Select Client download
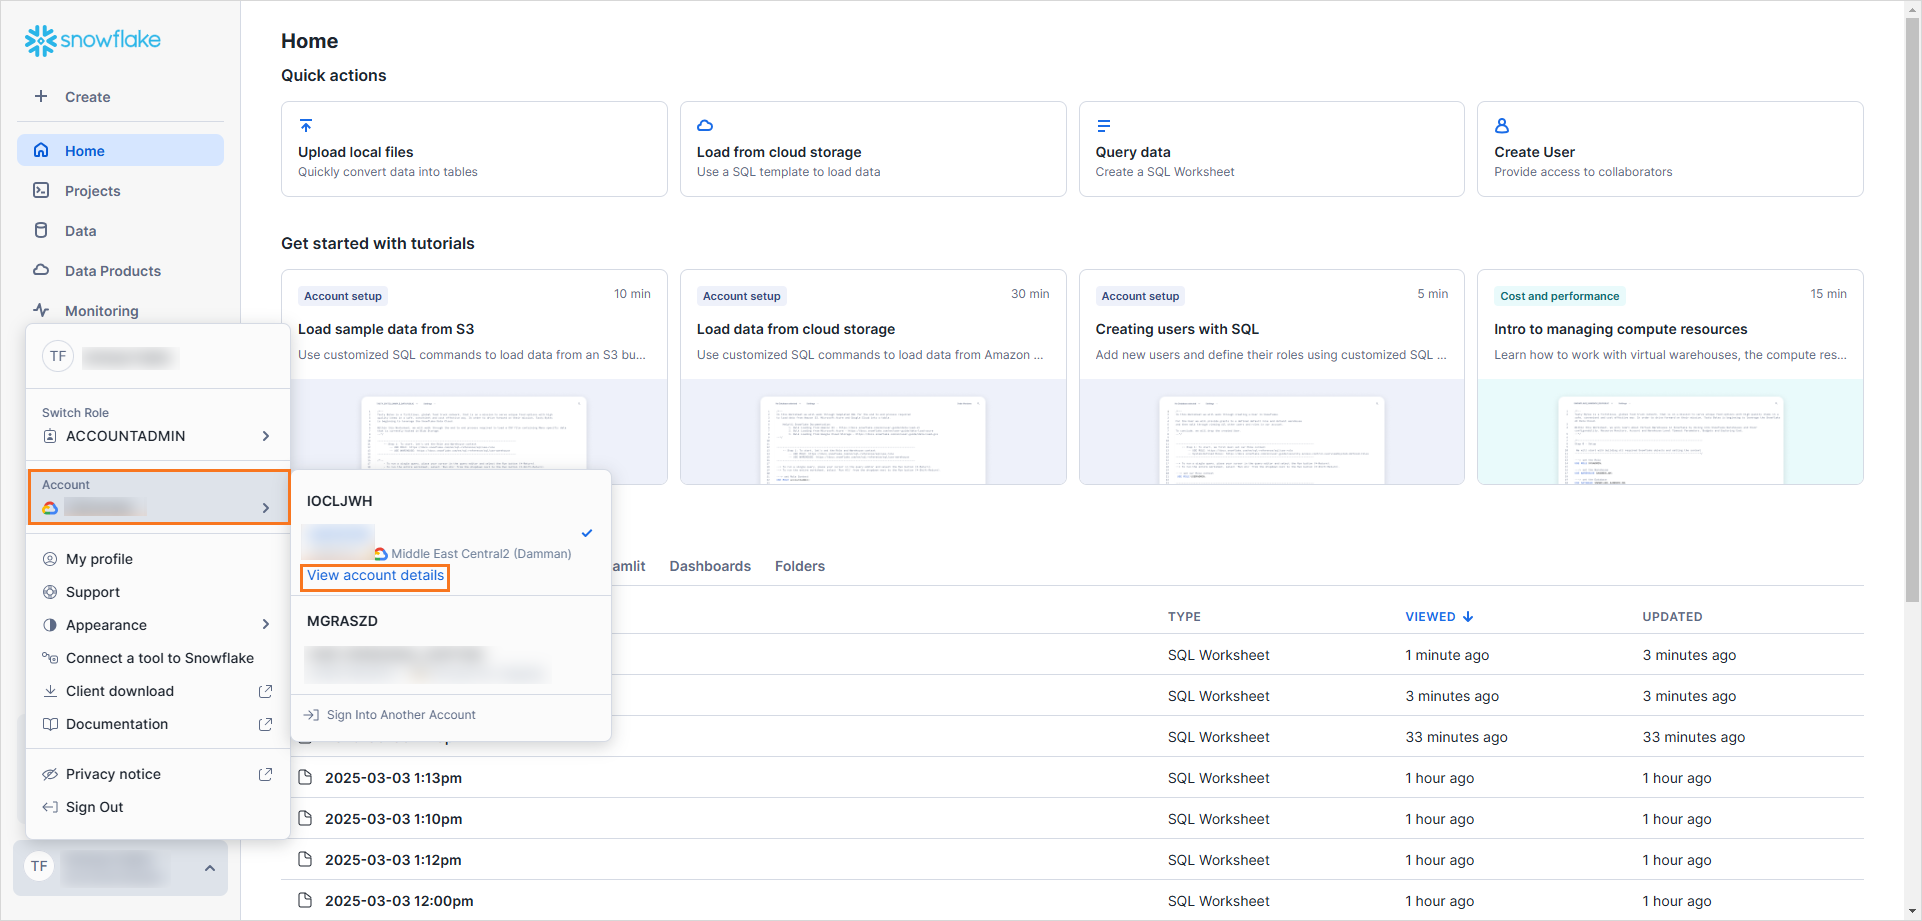Screen dimensions: 1922x921 click(x=158, y=691)
